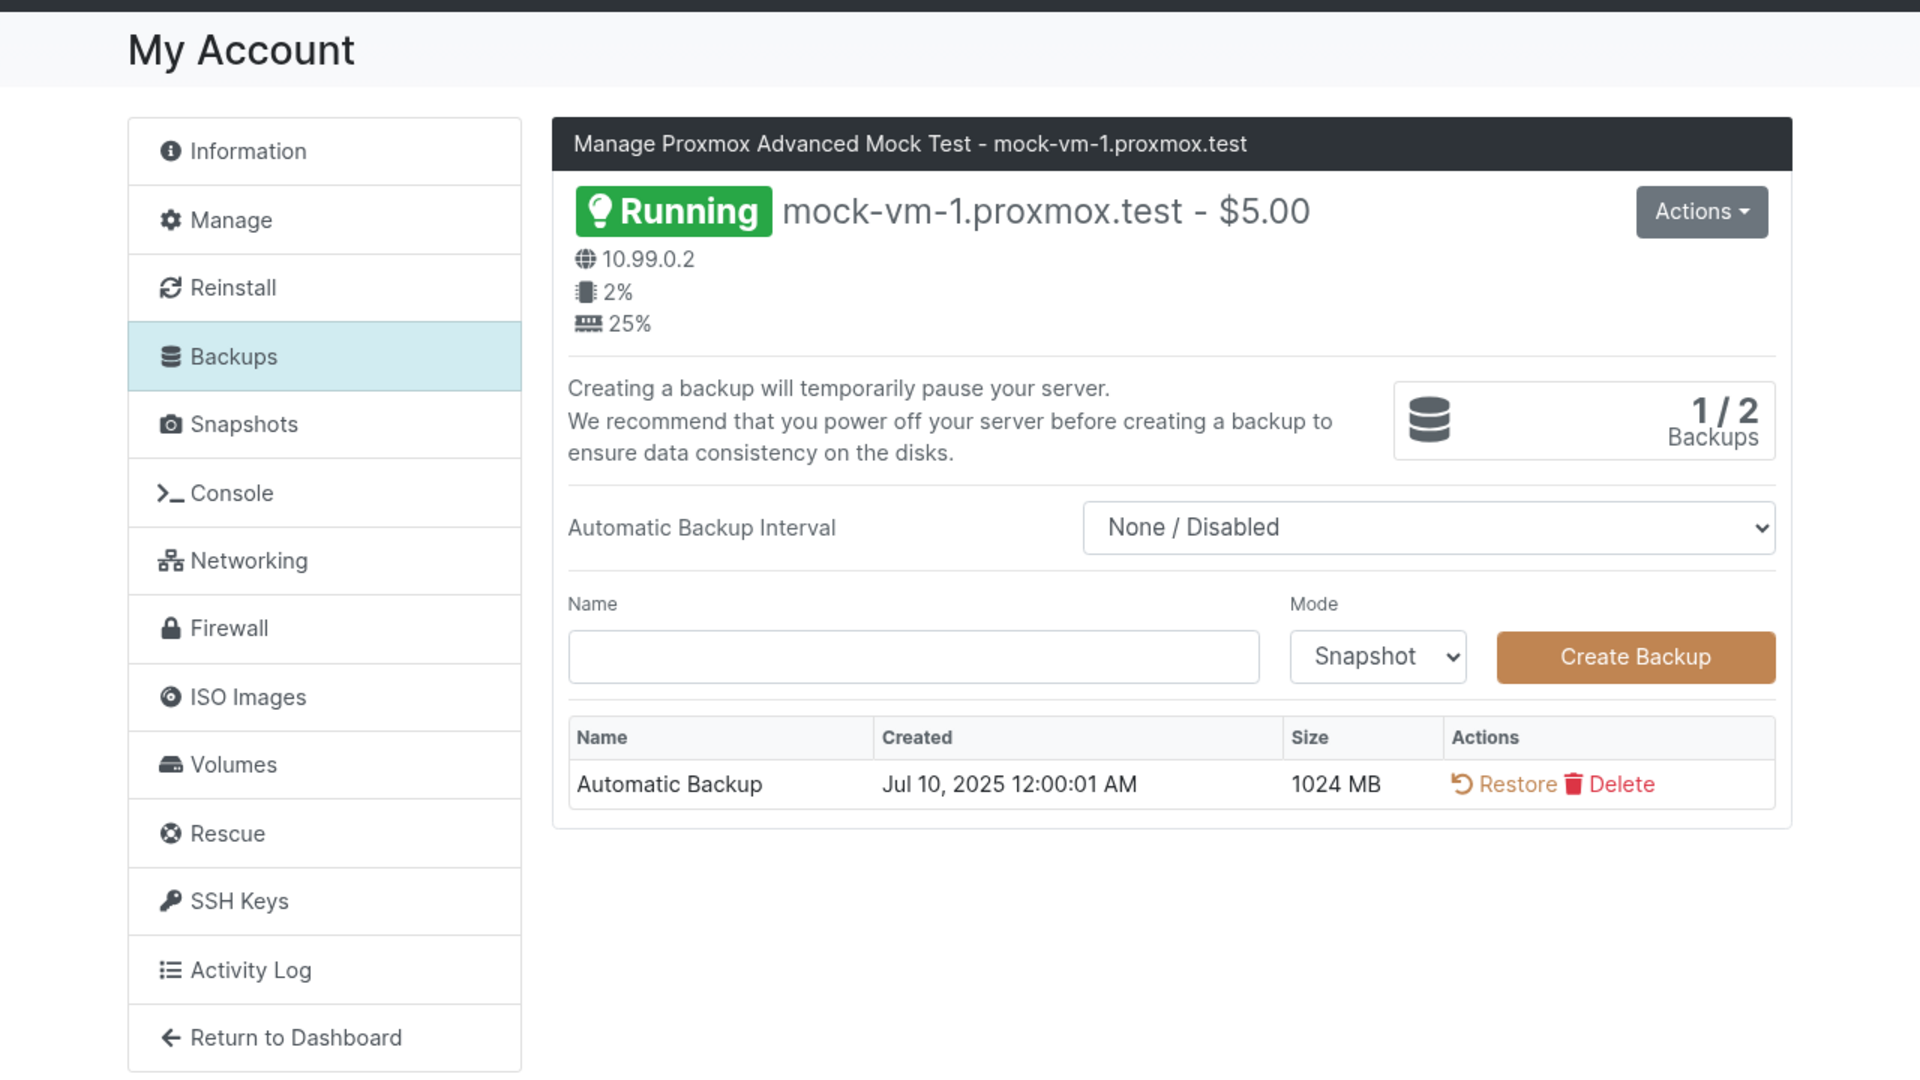Click the mock-vm-1.proxmox.test - $5.00 heading

(1046, 211)
